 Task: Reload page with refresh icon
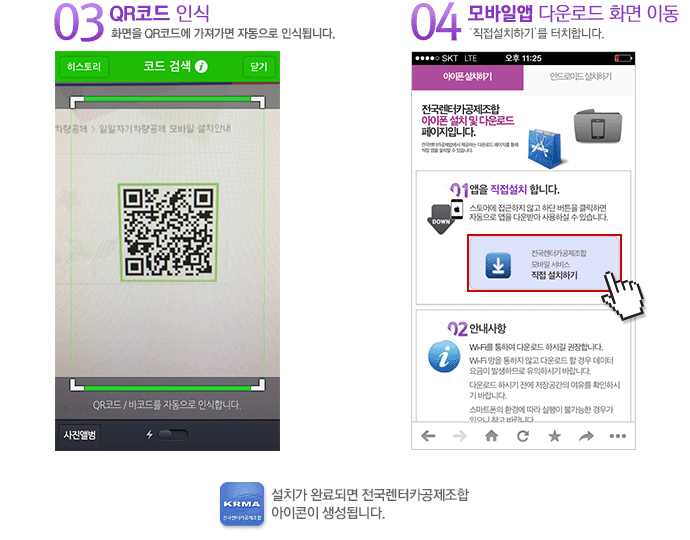click(x=523, y=436)
